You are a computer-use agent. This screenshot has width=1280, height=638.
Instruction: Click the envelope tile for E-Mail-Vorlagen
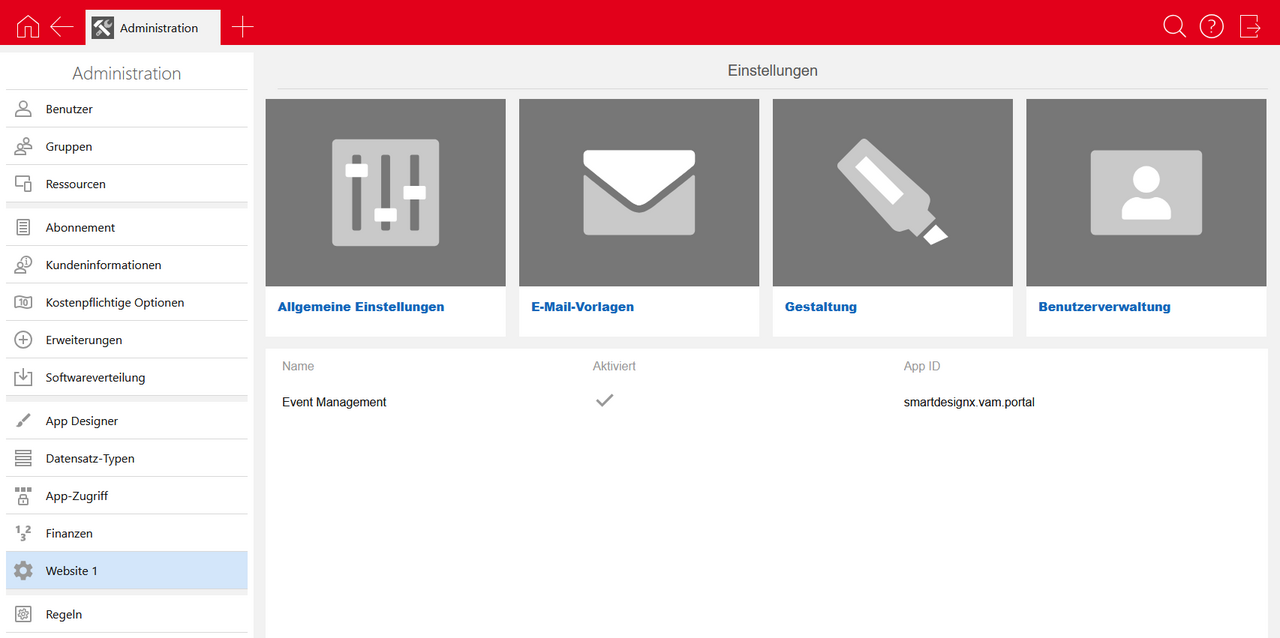(639, 192)
